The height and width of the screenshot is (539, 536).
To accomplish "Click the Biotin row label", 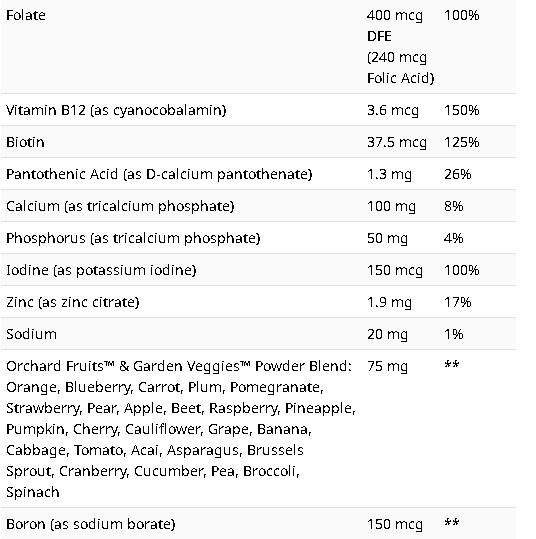I will coord(25,142).
